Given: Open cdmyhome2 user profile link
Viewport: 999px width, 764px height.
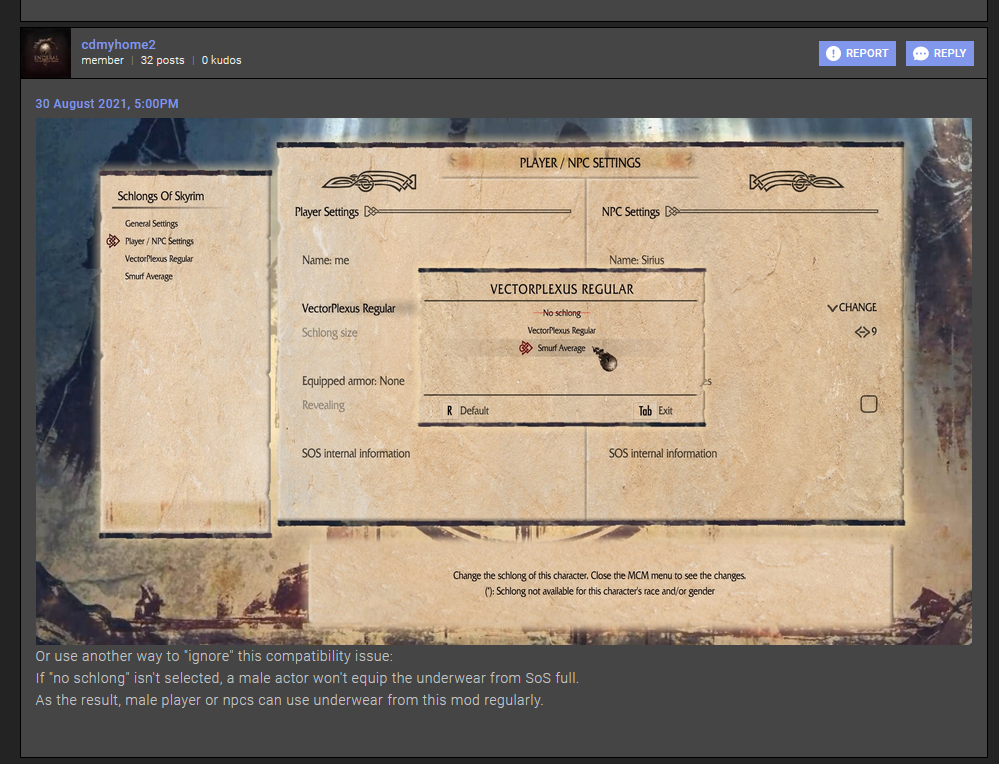Looking at the screenshot, I should 119,45.
